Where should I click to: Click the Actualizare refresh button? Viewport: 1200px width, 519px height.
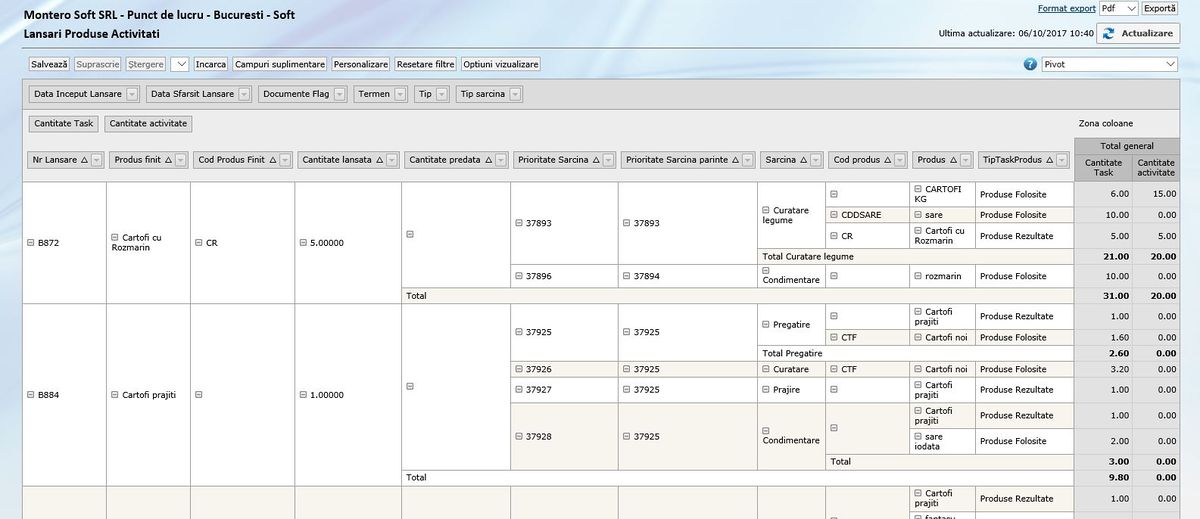tap(1138, 33)
